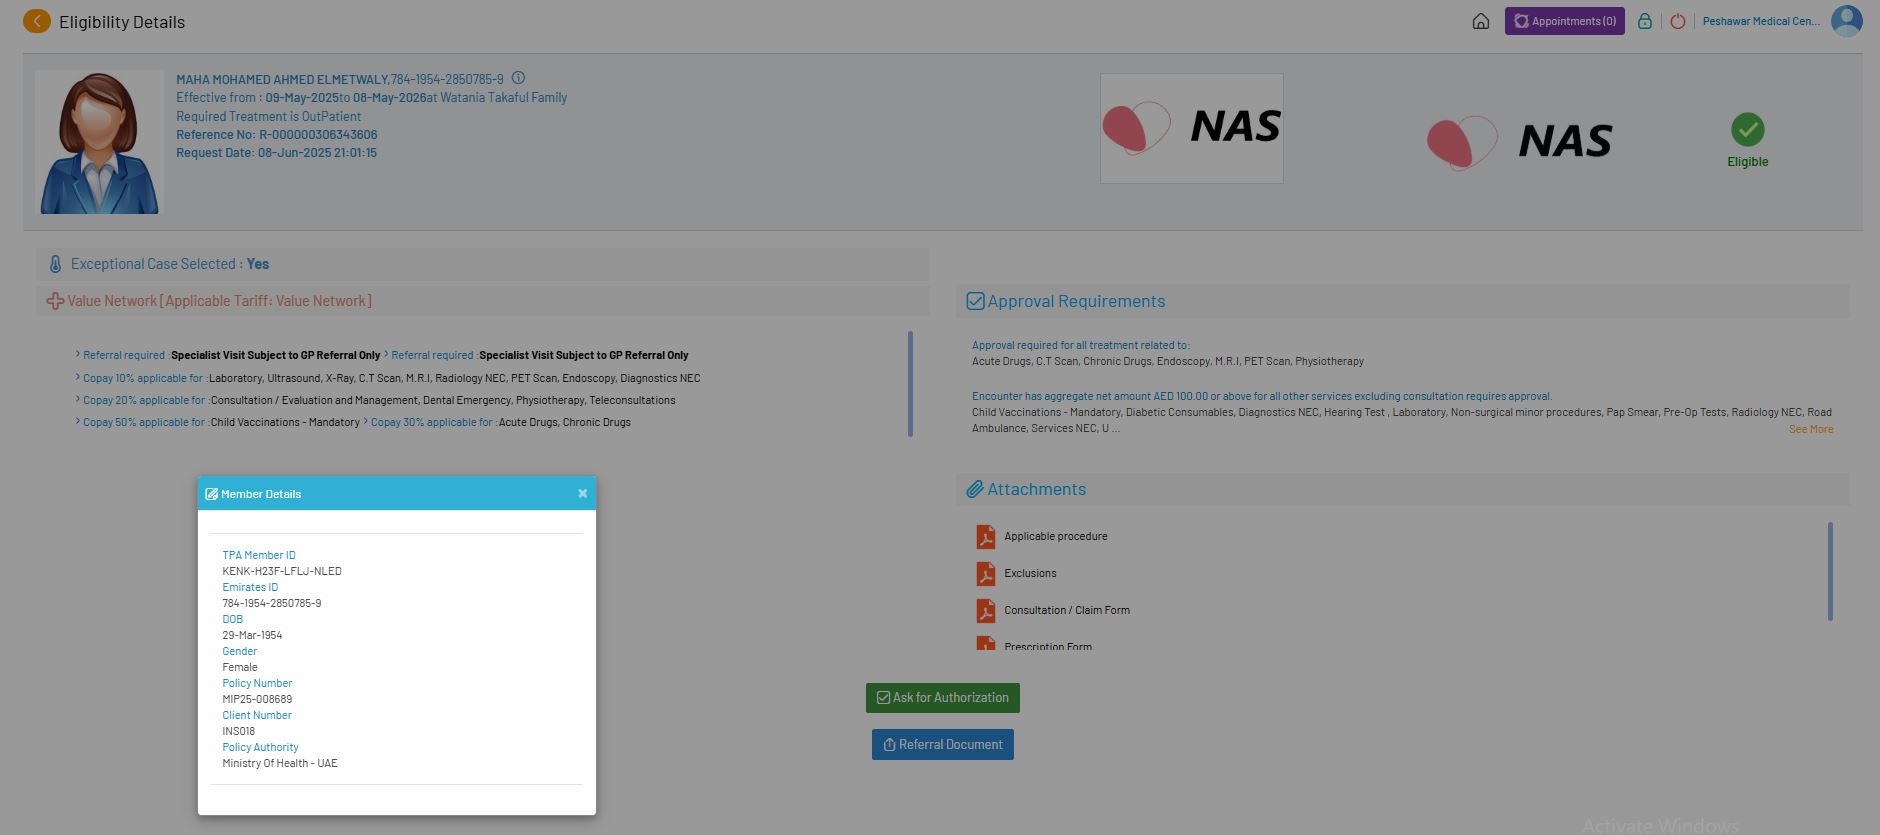Click the Attachments section heading
This screenshot has width=1880, height=835.
[1036, 489]
